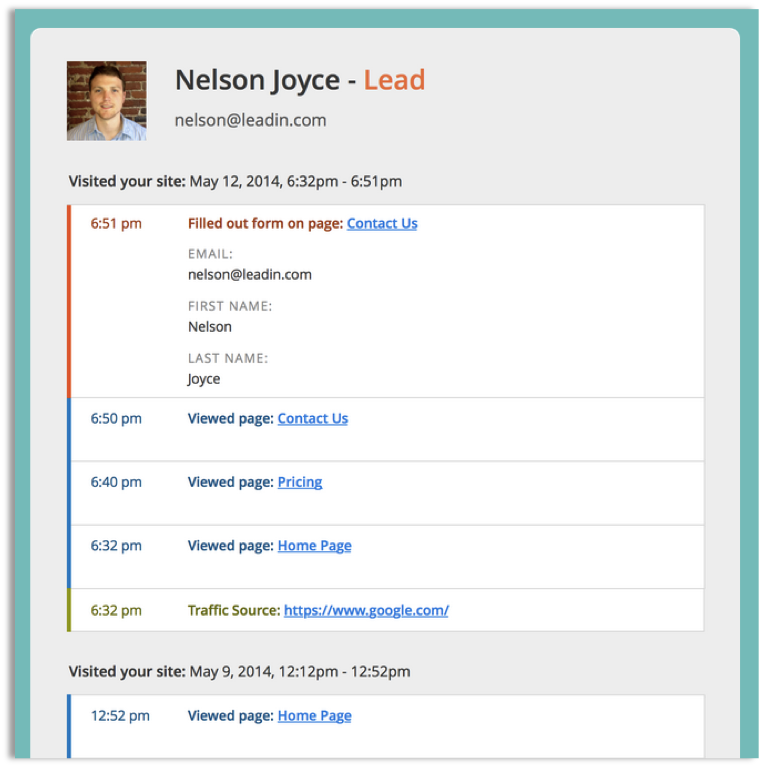Select the first name value Nelson
Screen dimensions: 761x767
pos(209,327)
